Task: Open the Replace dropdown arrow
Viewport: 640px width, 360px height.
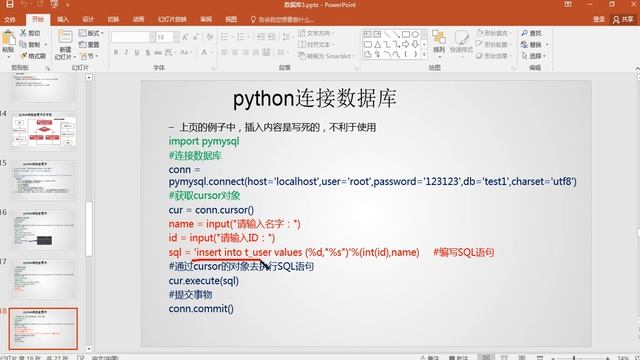Action: pos(547,44)
